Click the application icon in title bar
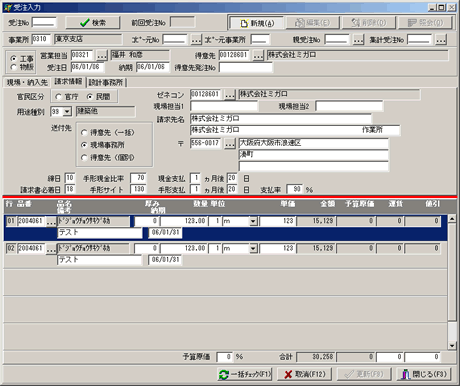The height and width of the screenshot is (386, 460). tap(8, 7)
